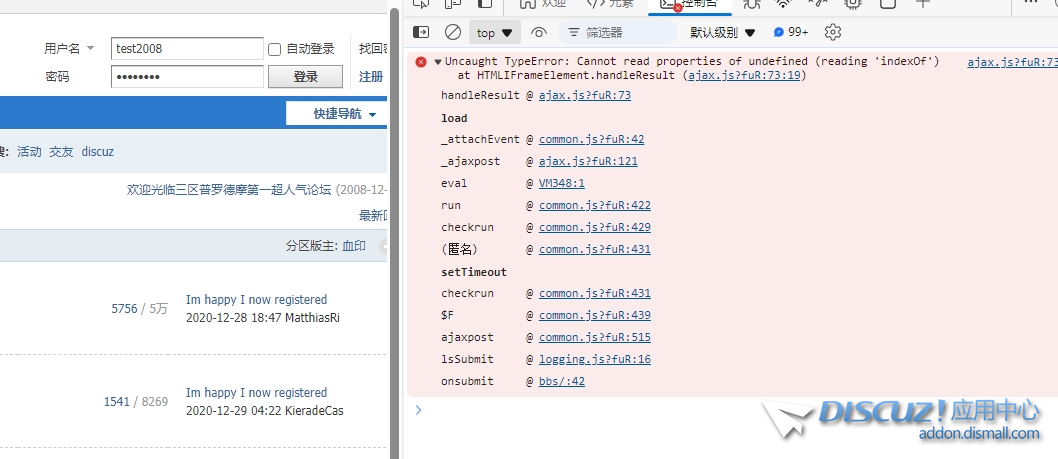Open the top context dropdown
This screenshot has width=1058, height=459.
coord(494,32)
